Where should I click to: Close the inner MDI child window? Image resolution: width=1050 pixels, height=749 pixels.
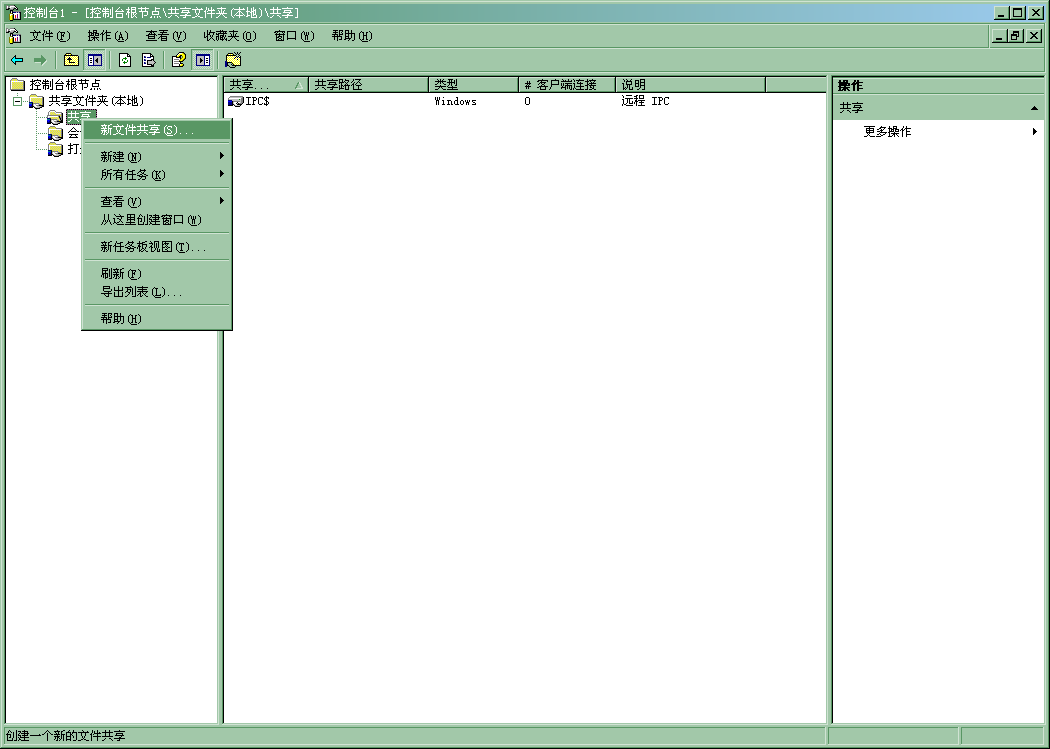[x=1034, y=36]
